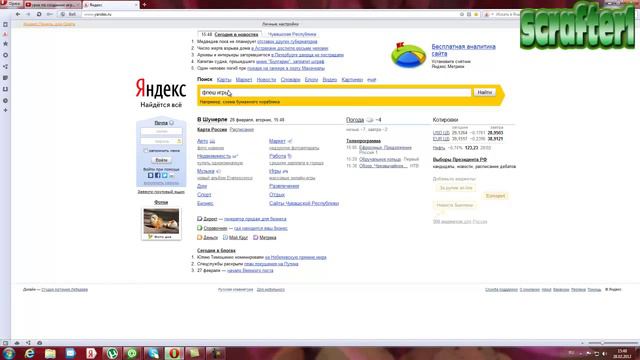Open Bookmarks star panel in sidebar
The height and width of the screenshot is (360, 640).
tap(5, 44)
